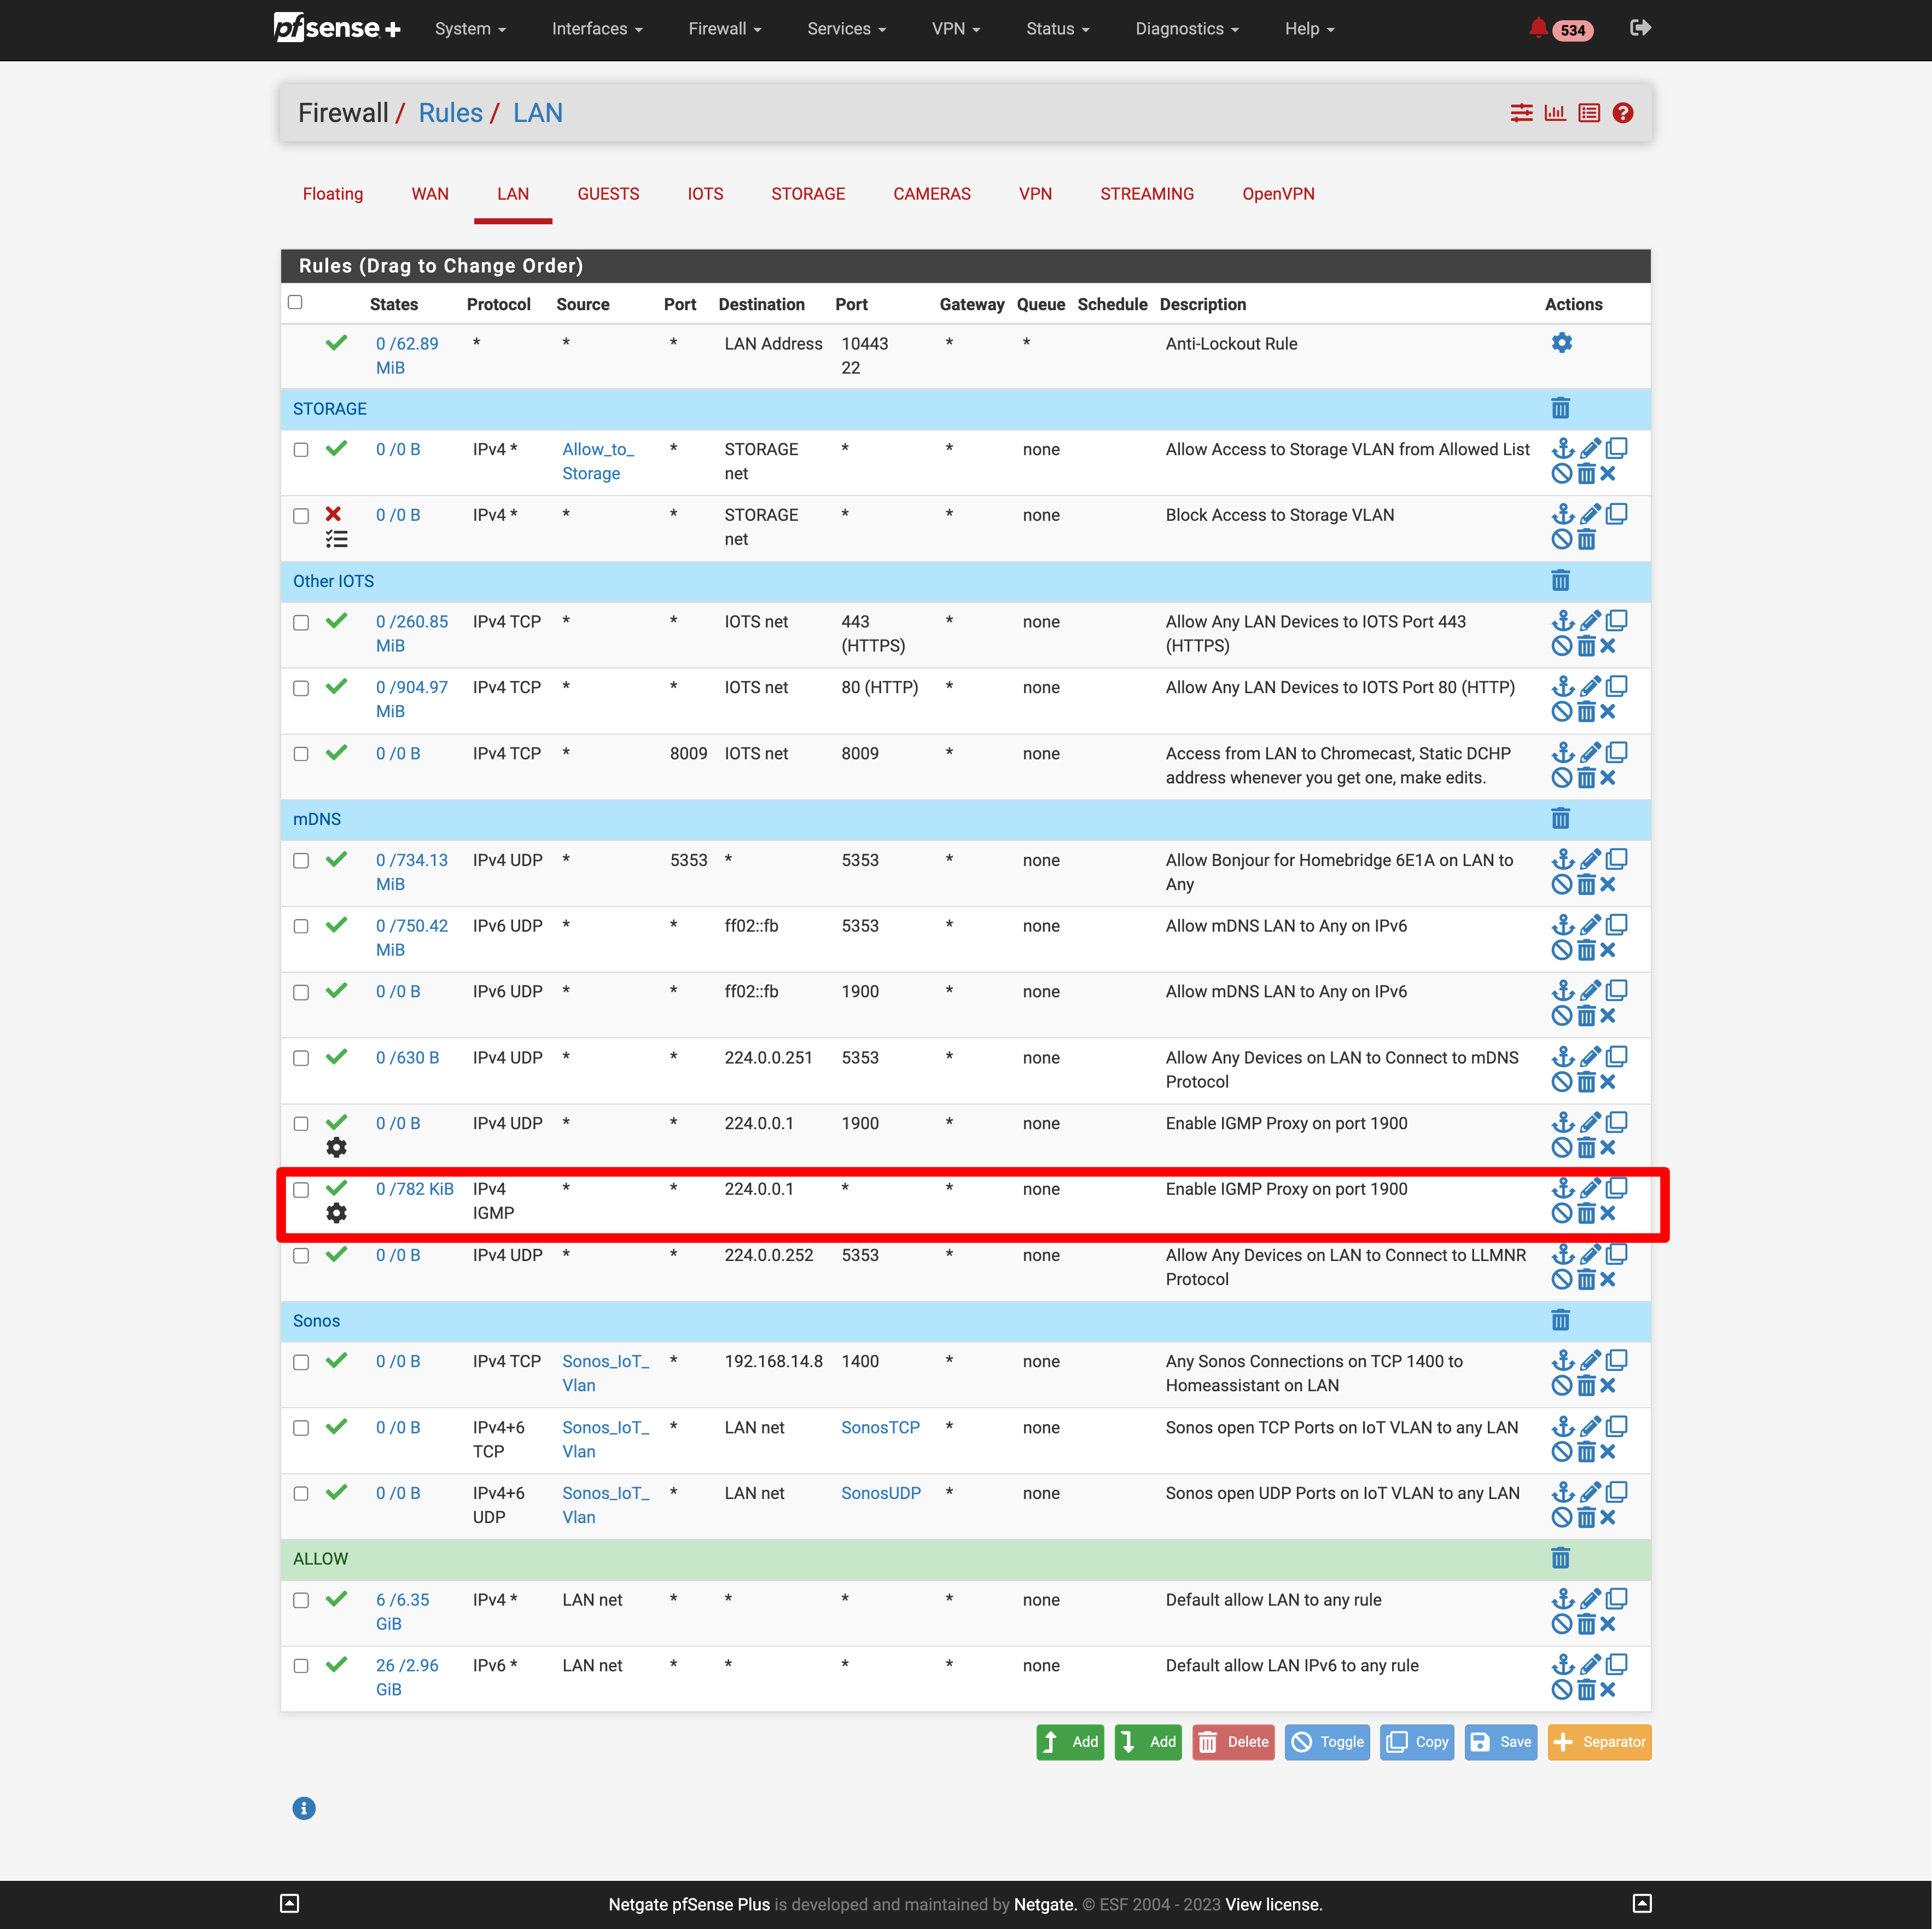Image resolution: width=1932 pixels, height=1929 pixels.
Task: Edit the Block Access to Storage VLAN rule
Action: (x=1590, y=514)
